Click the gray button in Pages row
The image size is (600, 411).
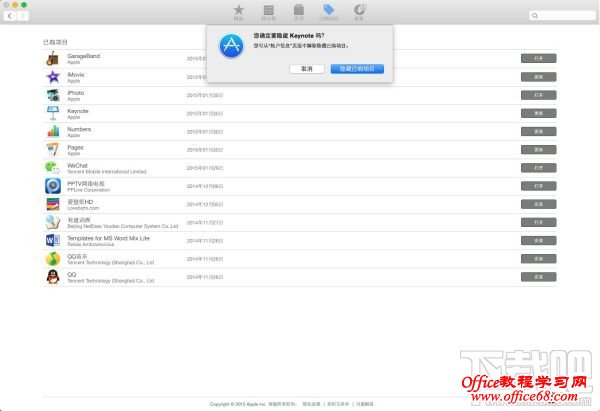[x=538, y=150]
